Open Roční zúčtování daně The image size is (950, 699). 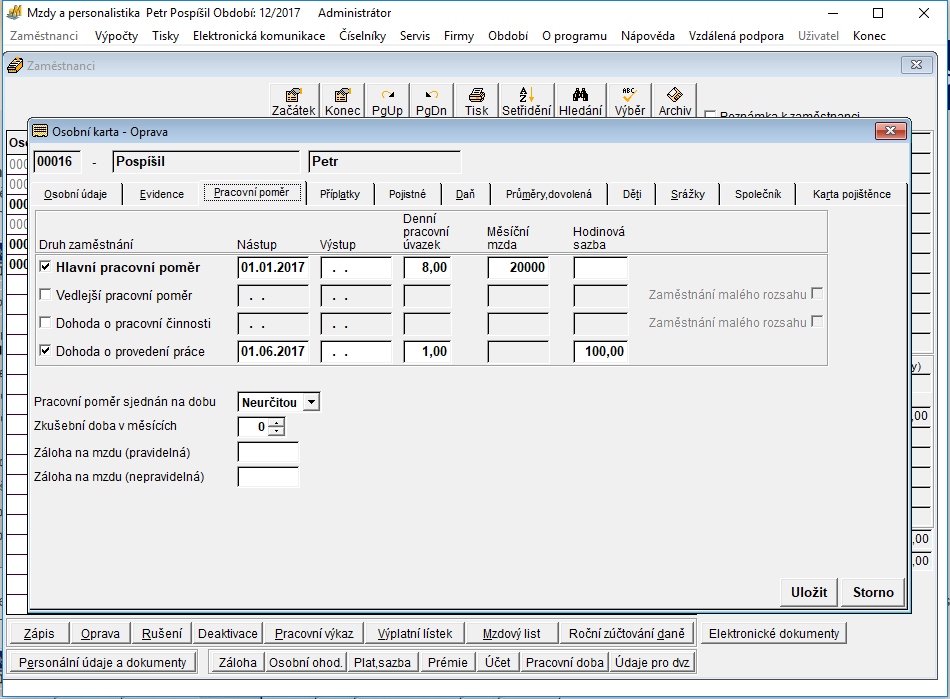coord(626,634)
